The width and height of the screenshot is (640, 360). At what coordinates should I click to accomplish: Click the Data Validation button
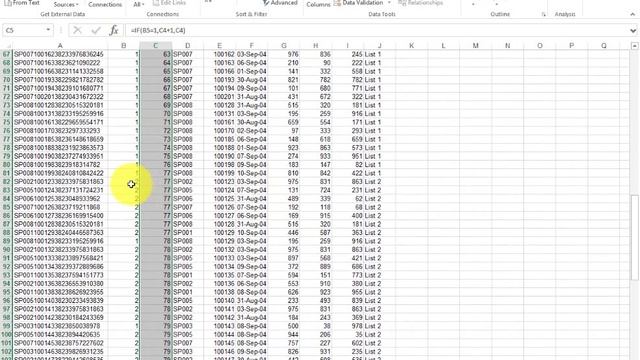point(359,3)
